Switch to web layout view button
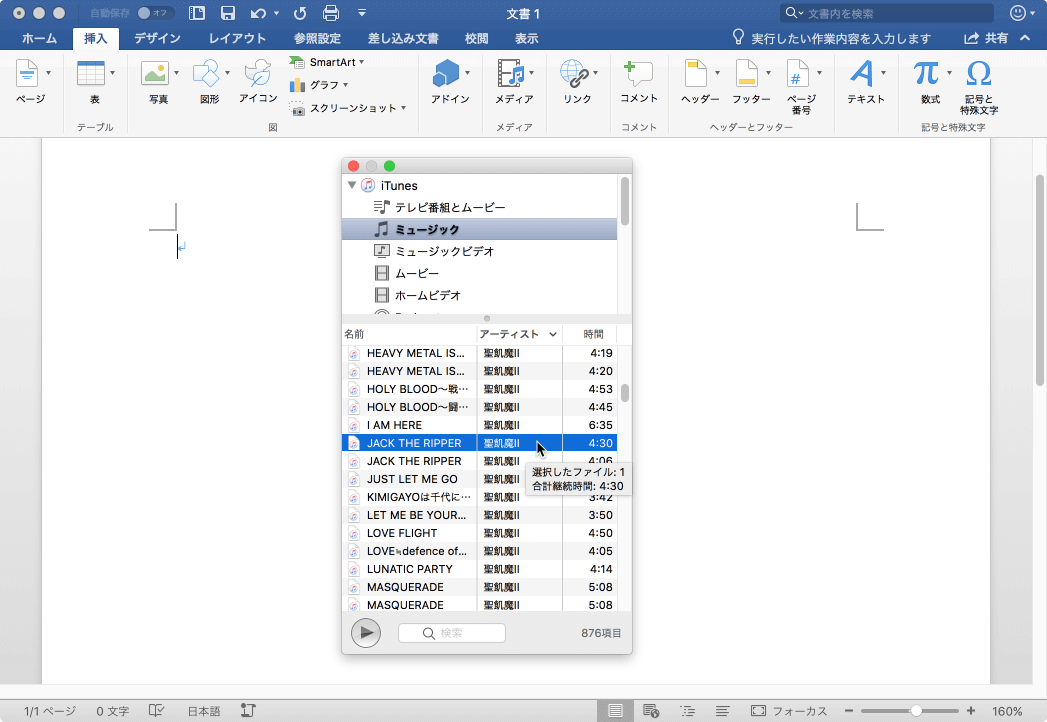Image resolution: width=1047 pixels, height=722 pixels. point(651,711)
